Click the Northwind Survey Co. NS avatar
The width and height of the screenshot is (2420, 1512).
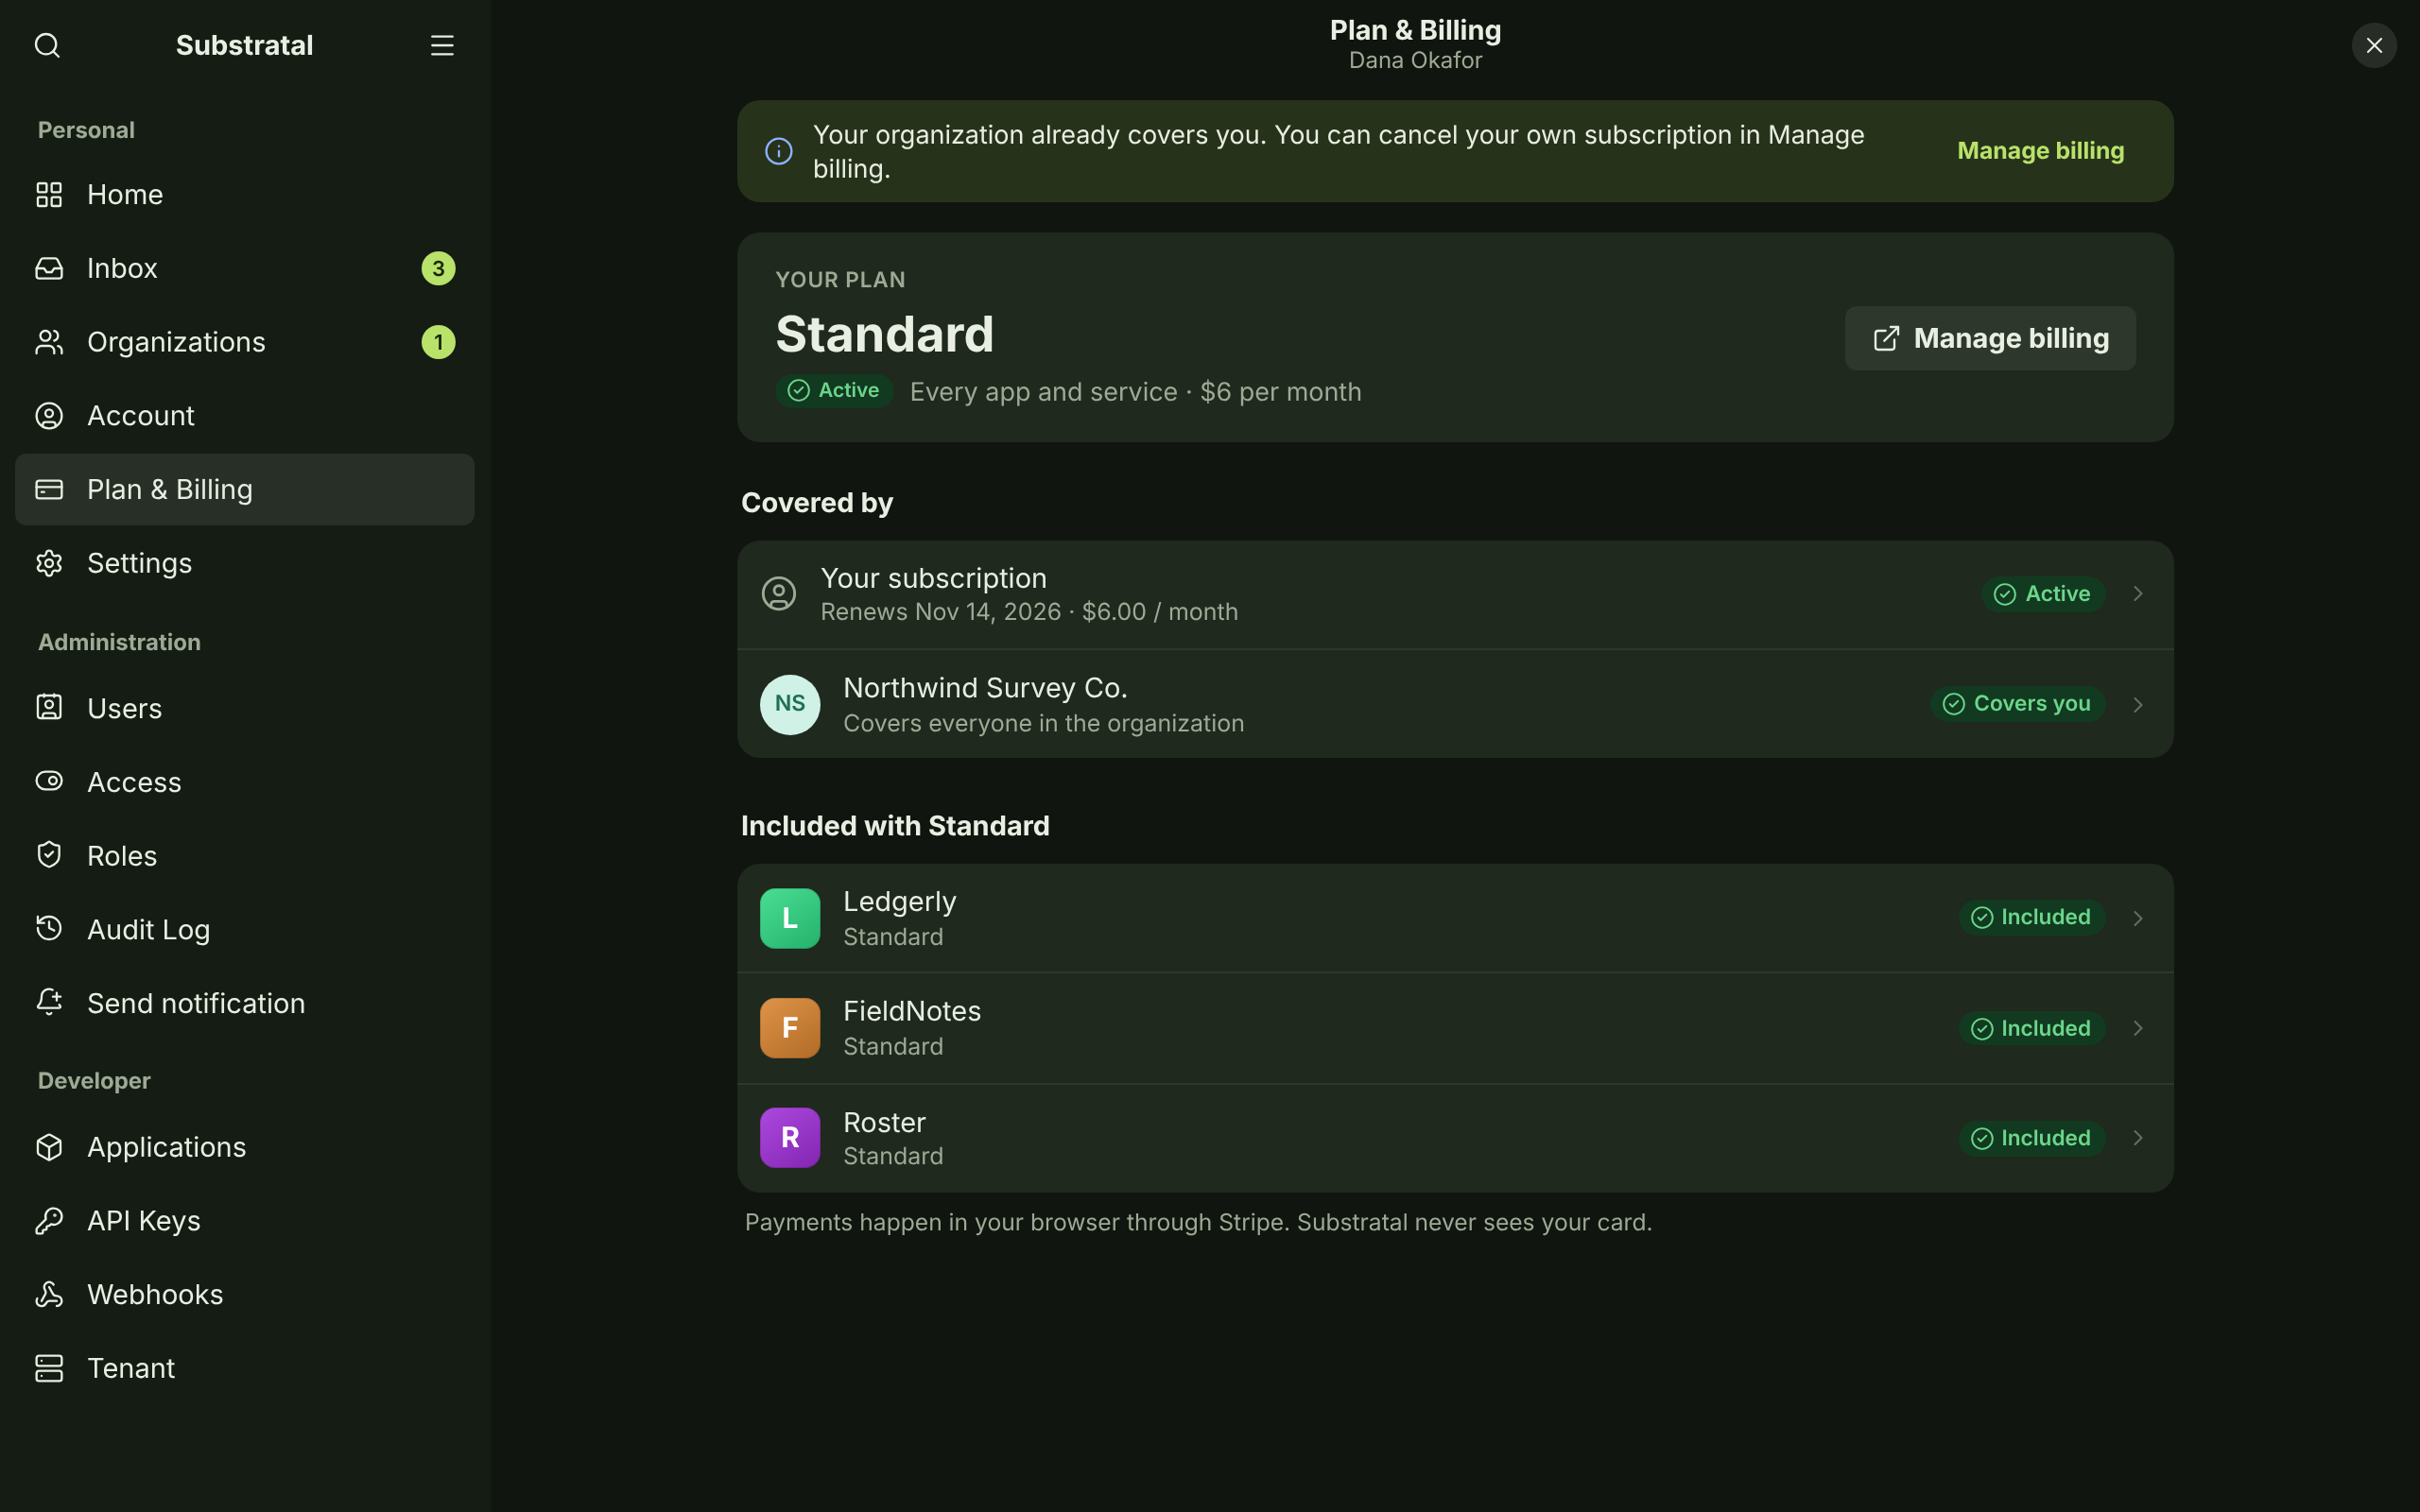pyautogui.click(x=790, y=704)
